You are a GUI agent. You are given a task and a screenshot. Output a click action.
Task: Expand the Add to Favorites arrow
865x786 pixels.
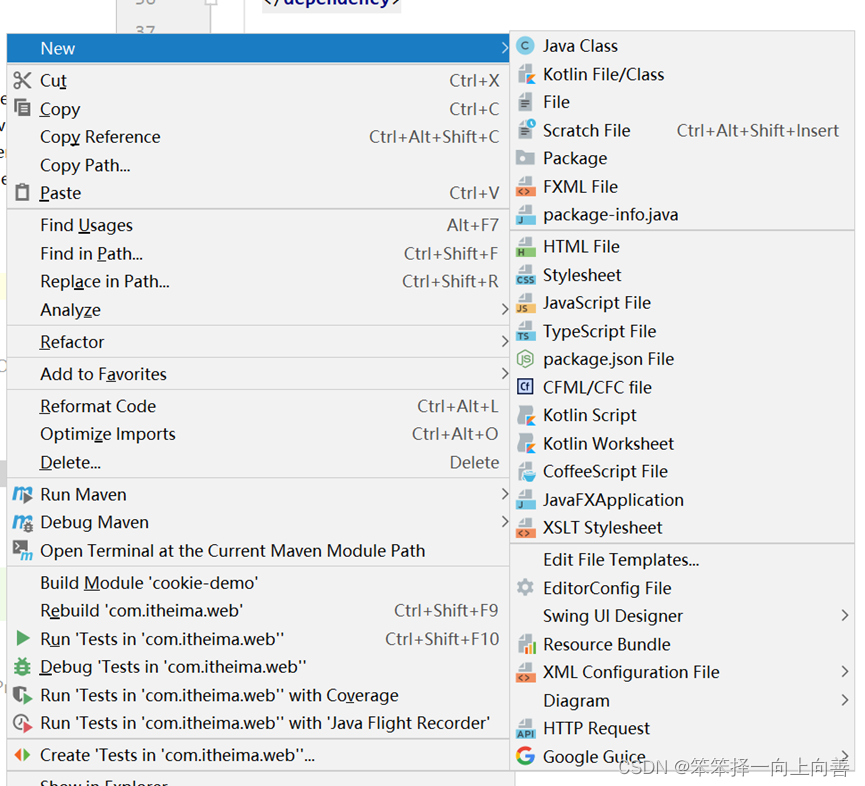[504, 373]
